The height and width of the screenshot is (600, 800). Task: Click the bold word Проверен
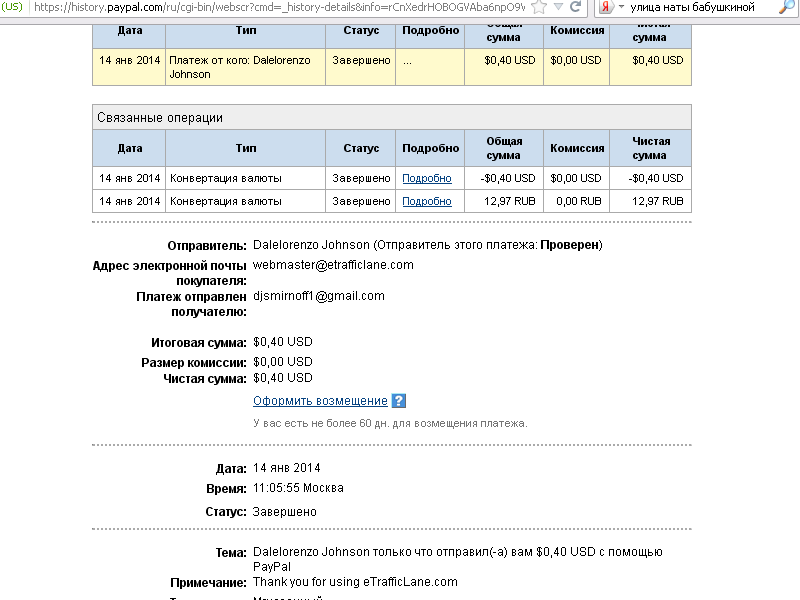coord(569,245)
